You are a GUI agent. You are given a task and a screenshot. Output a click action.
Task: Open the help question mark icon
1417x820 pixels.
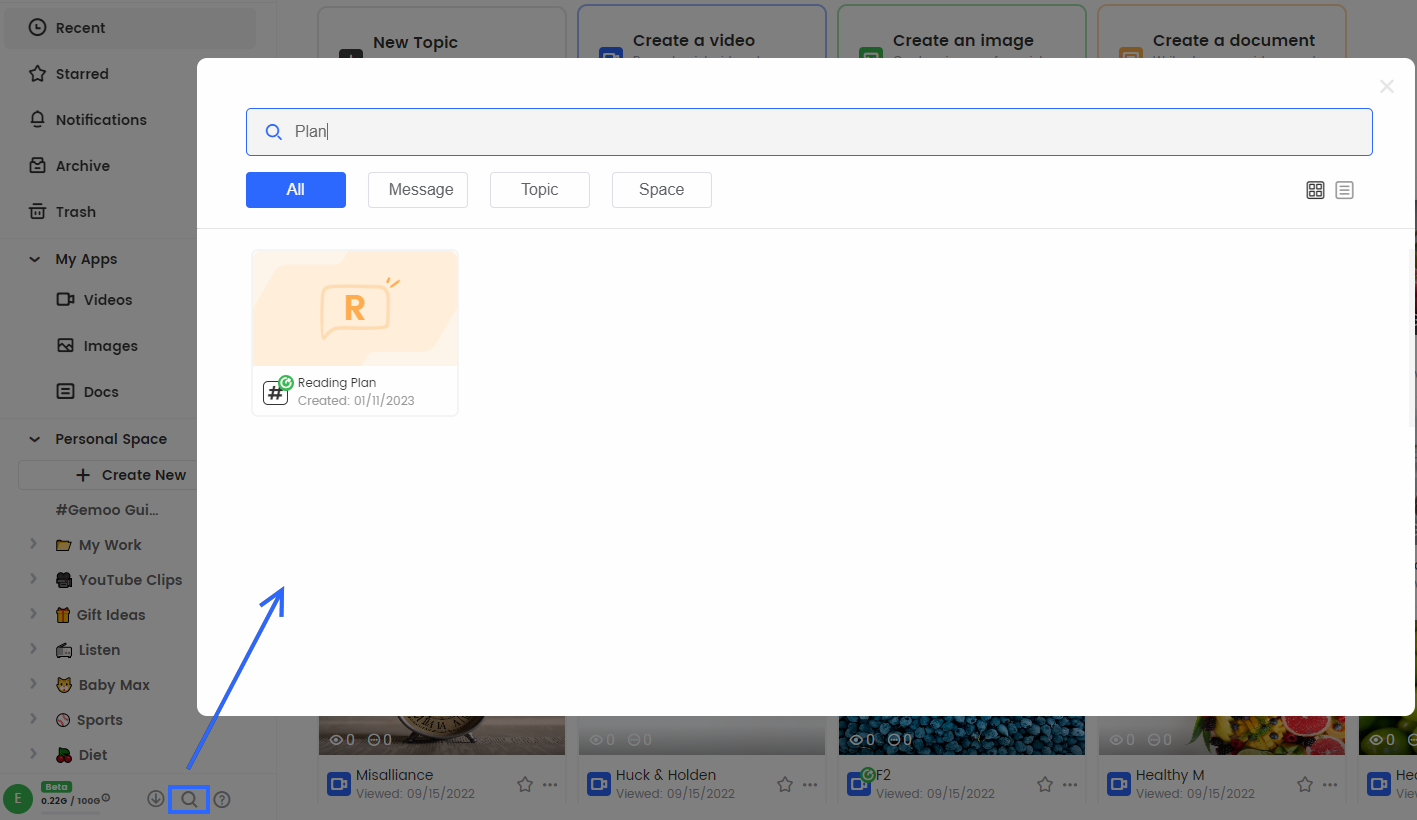click(222, 799)
